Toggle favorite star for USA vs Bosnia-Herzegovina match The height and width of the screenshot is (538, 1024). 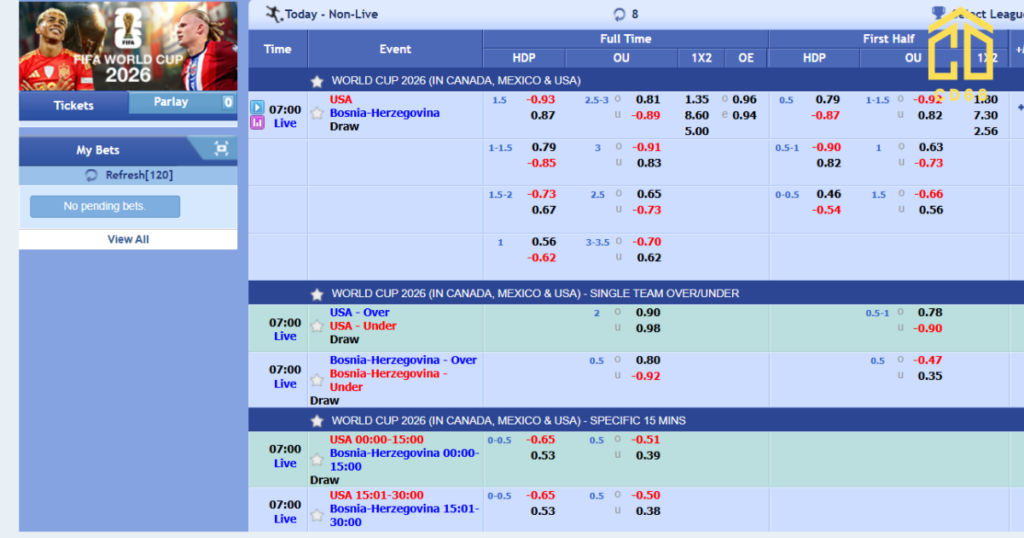click(x=317, y=113)
